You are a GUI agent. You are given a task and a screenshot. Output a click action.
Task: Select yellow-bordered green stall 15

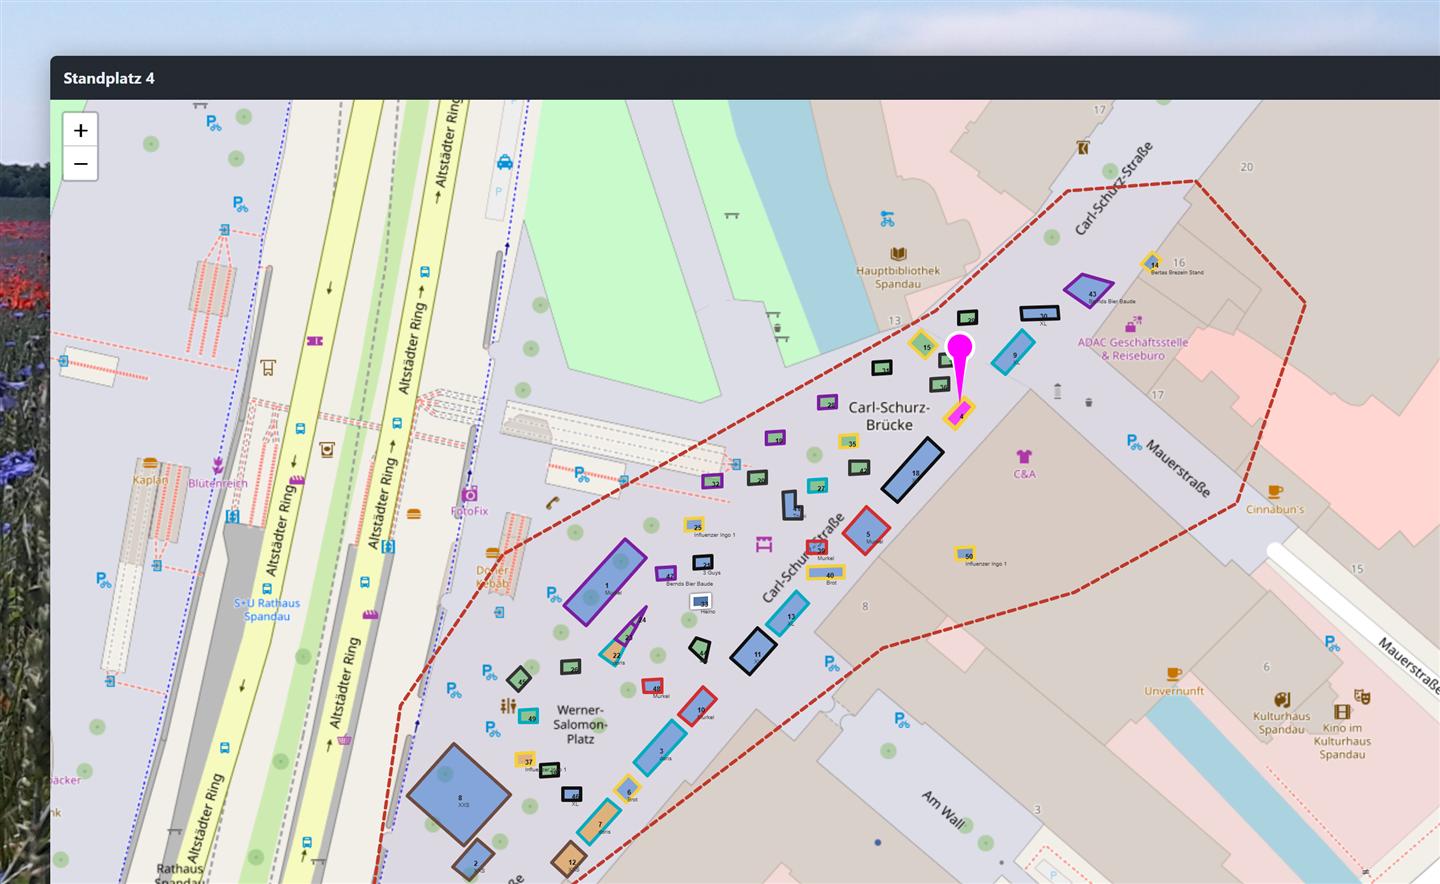tap(926, 345)
